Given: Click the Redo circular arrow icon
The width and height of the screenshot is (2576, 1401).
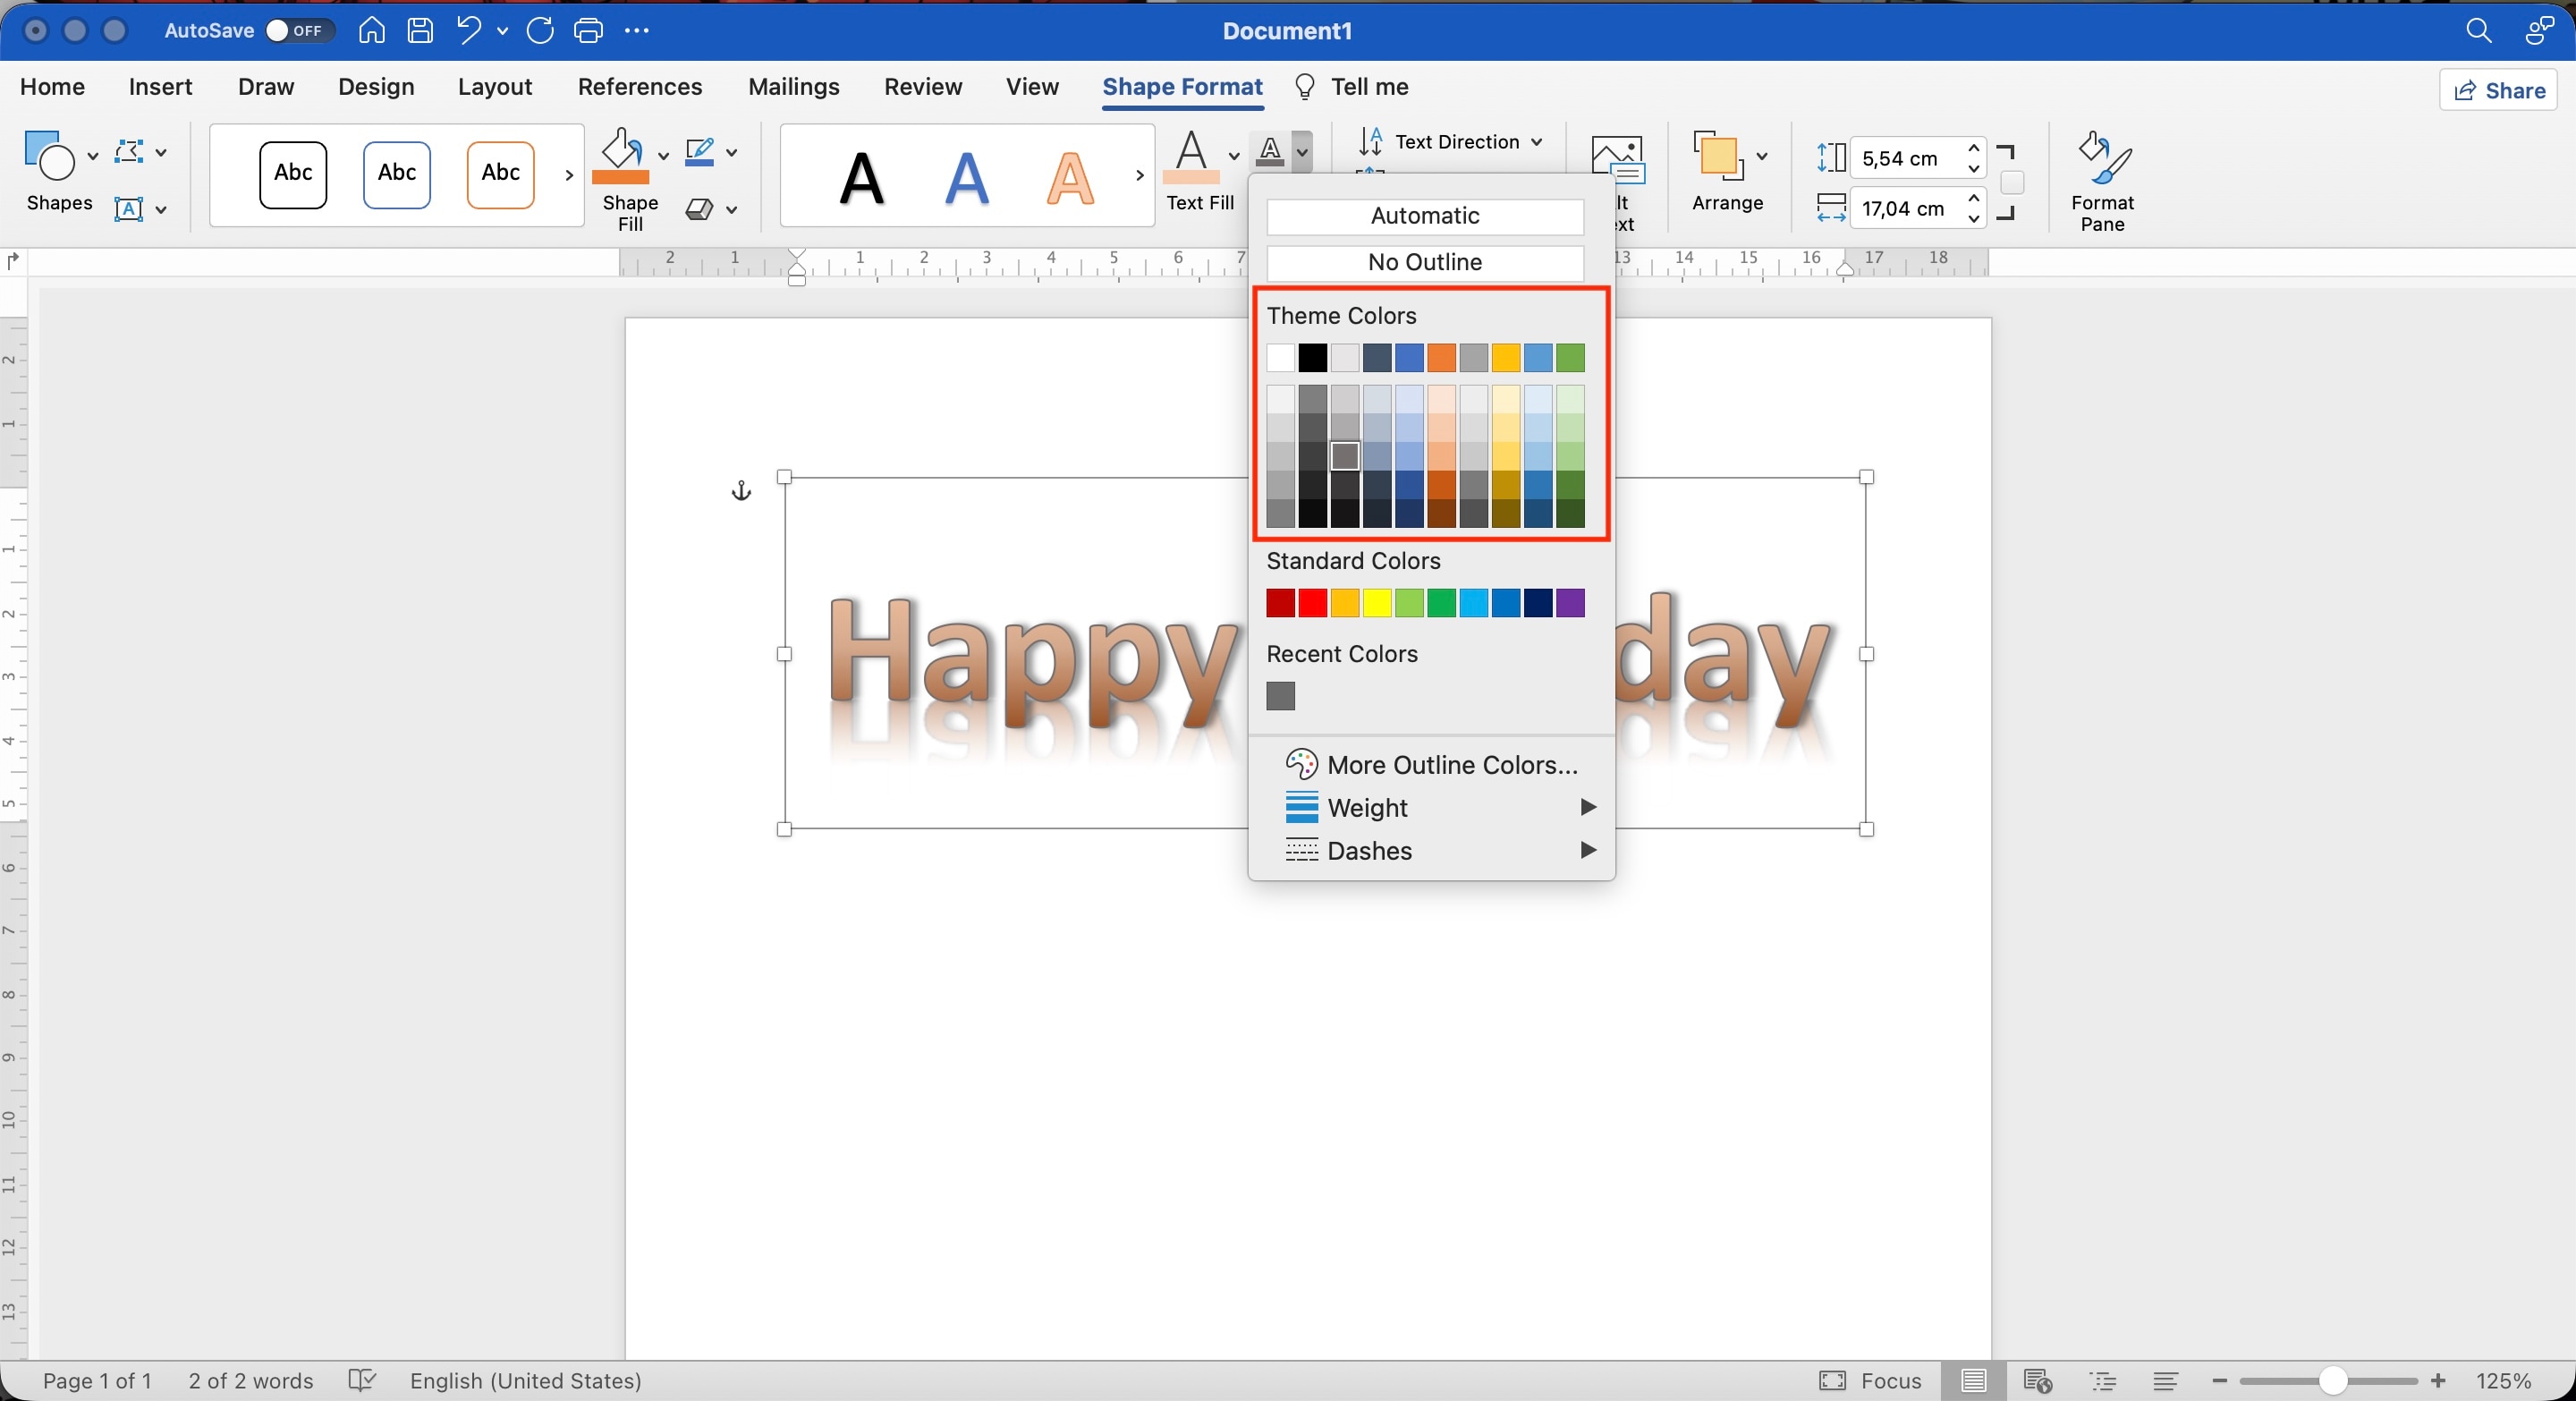Looking at the screenshot, I should tap(540, 30).
